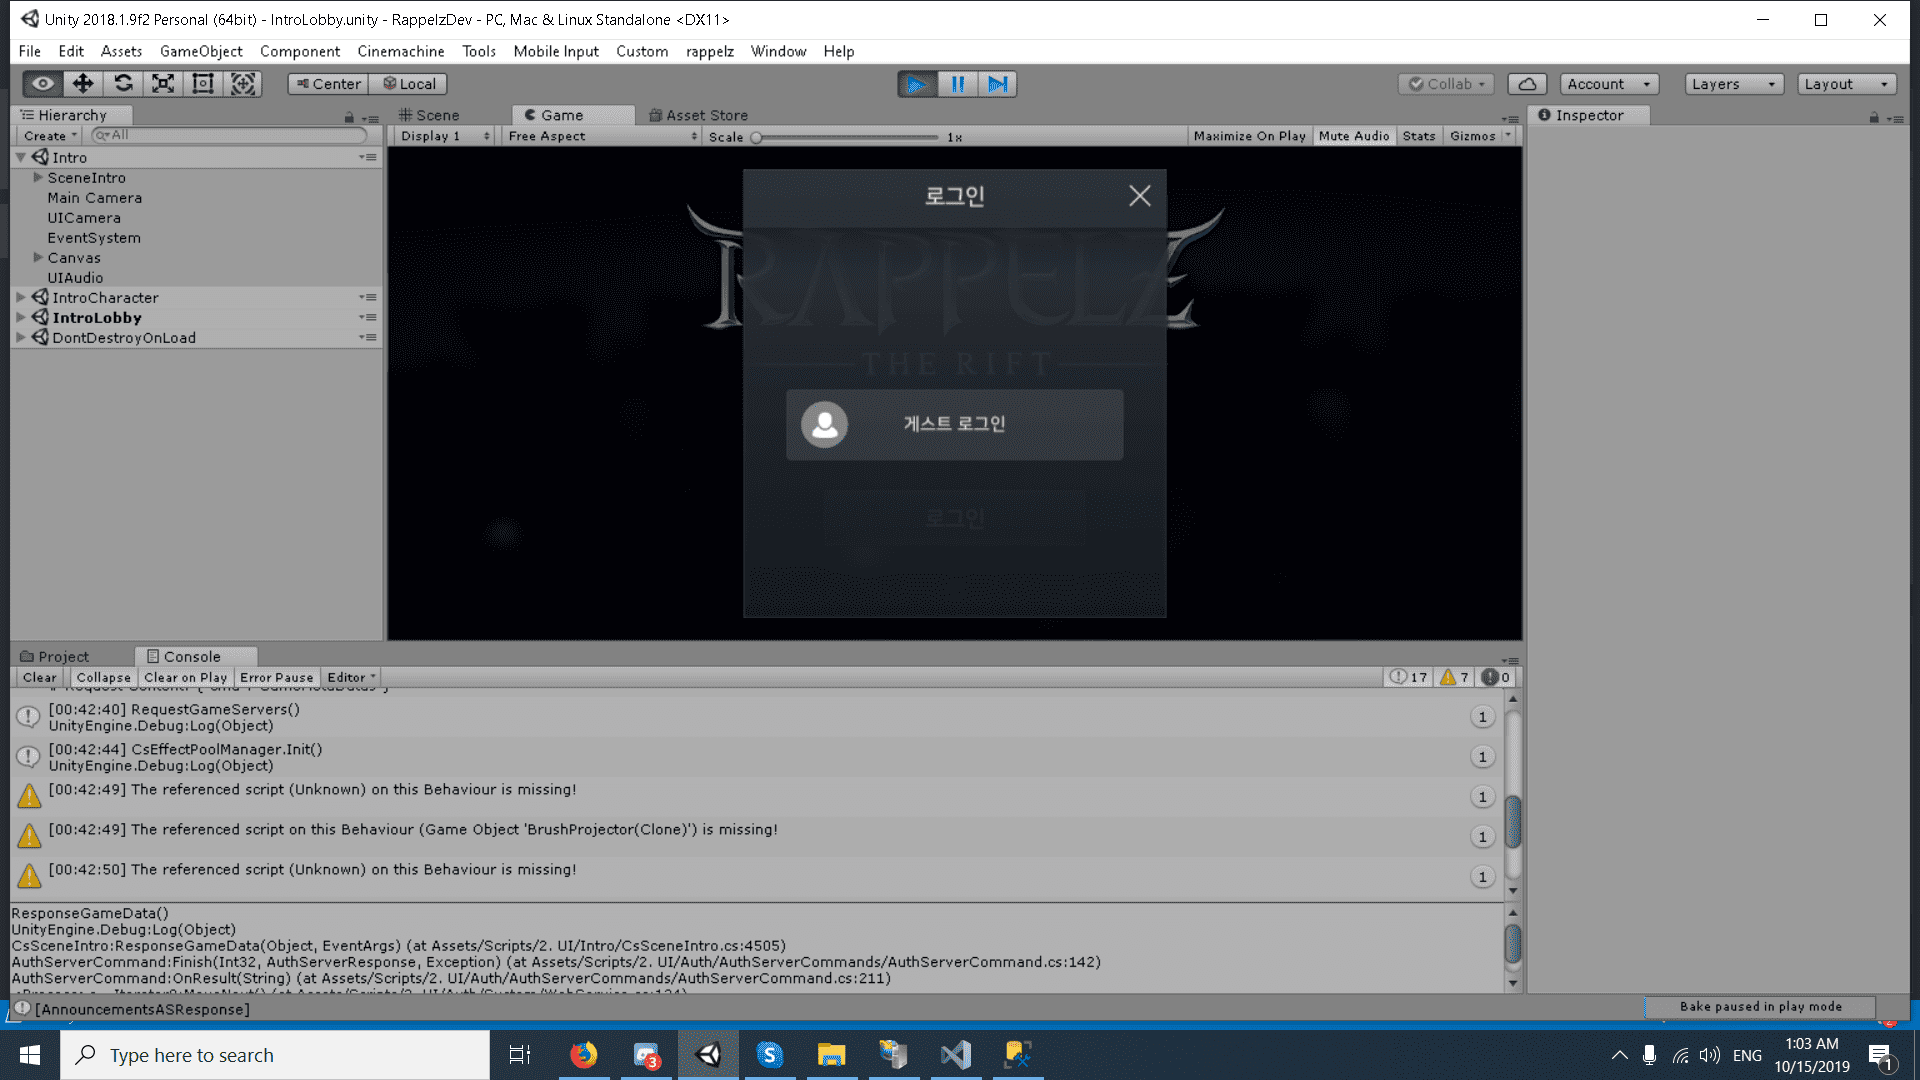Image resolution: width=1920 pixels, height=1080 pixels.
Task: Open the Account dropdown
Action: click(1609, 84)
